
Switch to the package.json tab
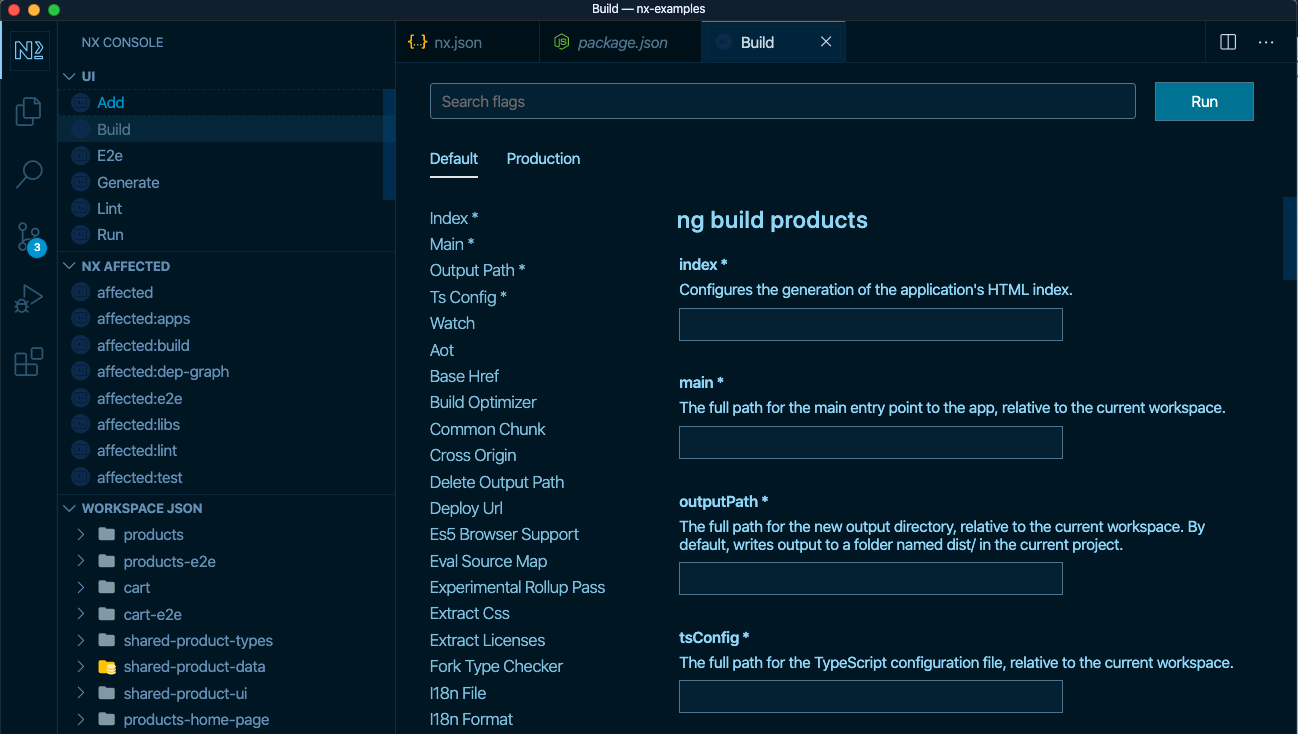(620, 42)
